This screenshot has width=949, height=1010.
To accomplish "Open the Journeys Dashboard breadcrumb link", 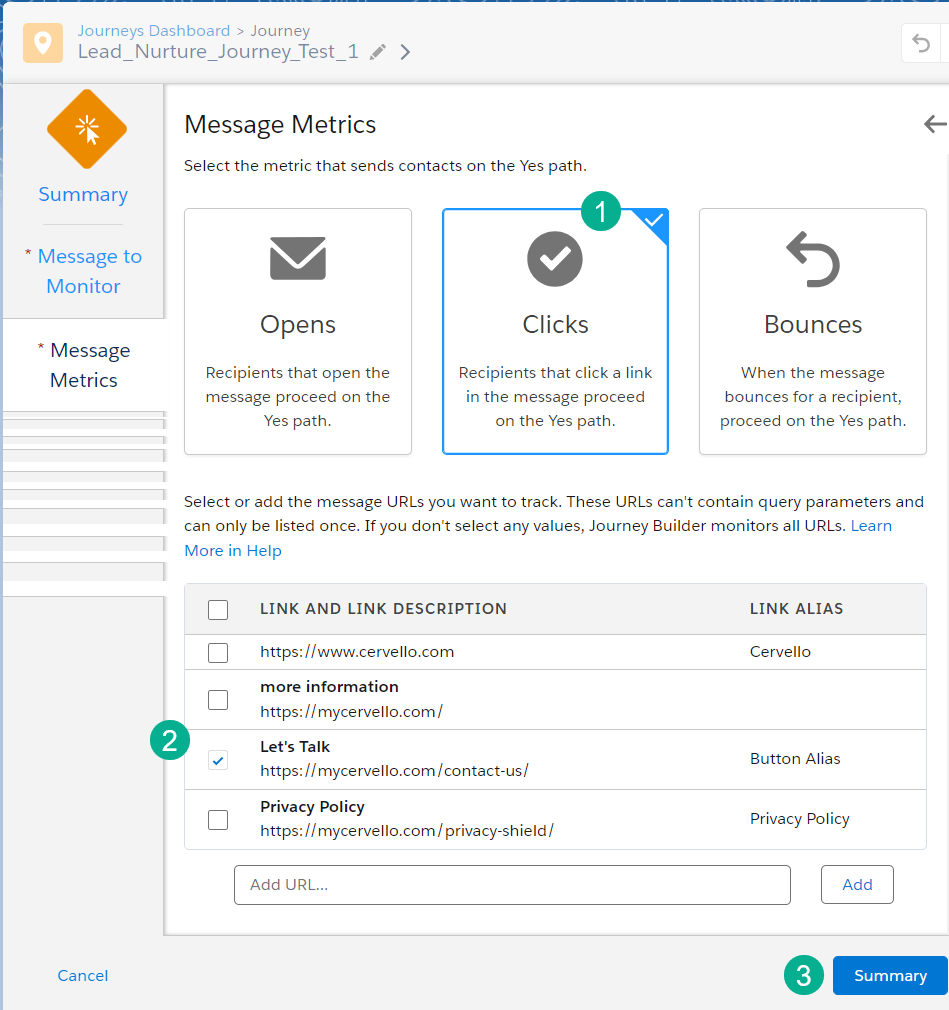I will (154, 31).
